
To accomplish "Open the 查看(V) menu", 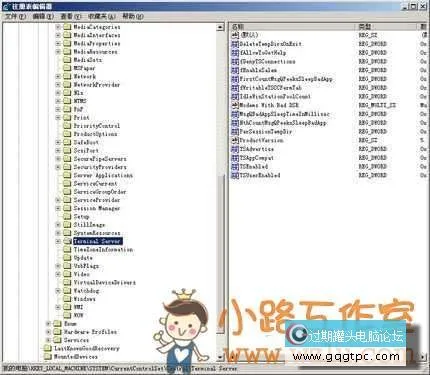I will point(71,16).
